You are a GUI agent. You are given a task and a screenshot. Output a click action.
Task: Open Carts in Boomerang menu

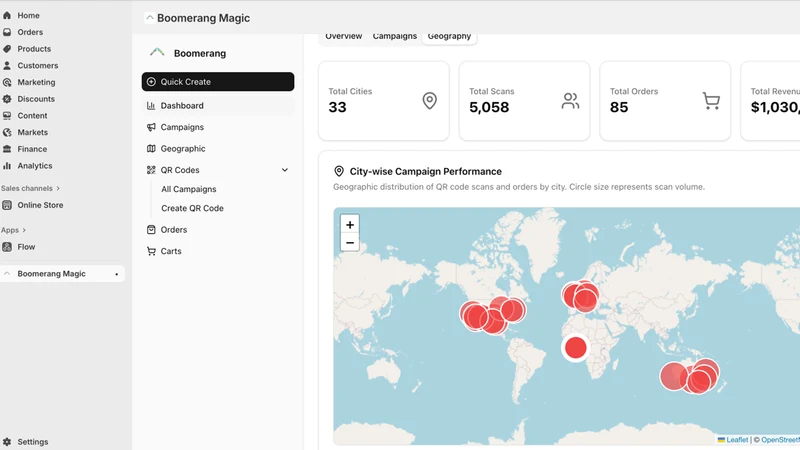(218, 251)
